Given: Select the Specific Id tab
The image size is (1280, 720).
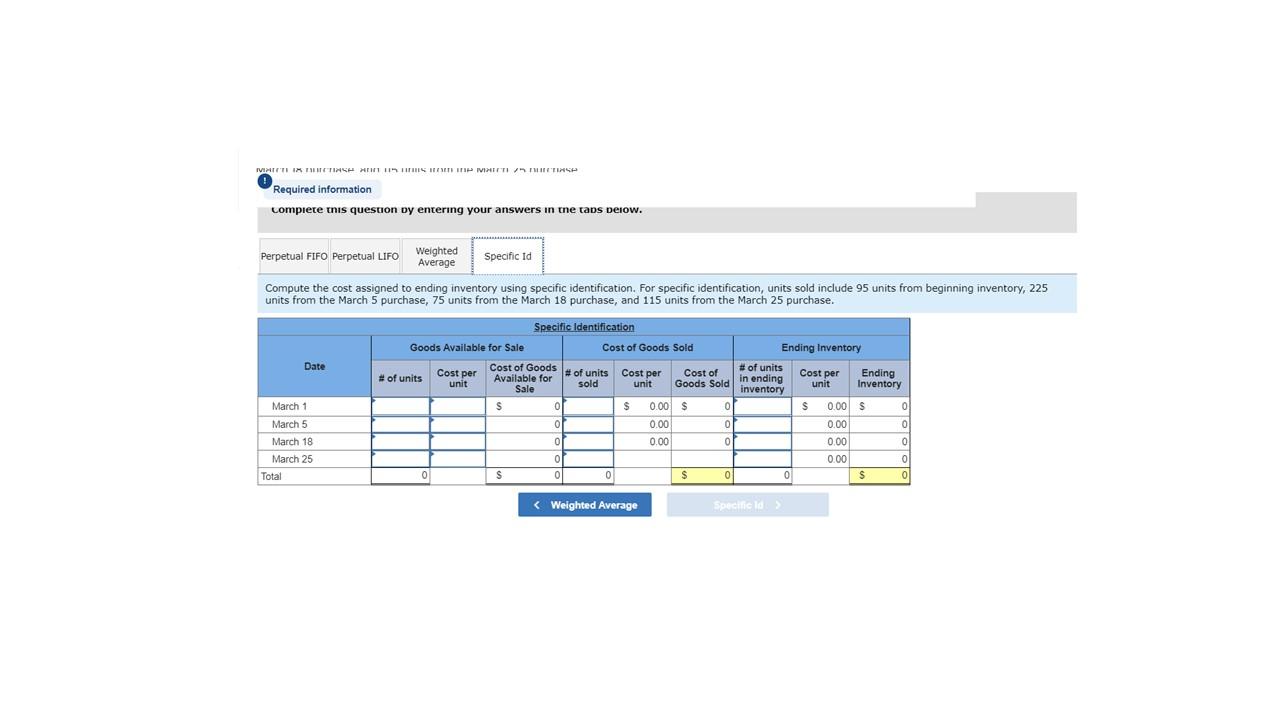Looking at the screenshot, I should click(508, 256).
